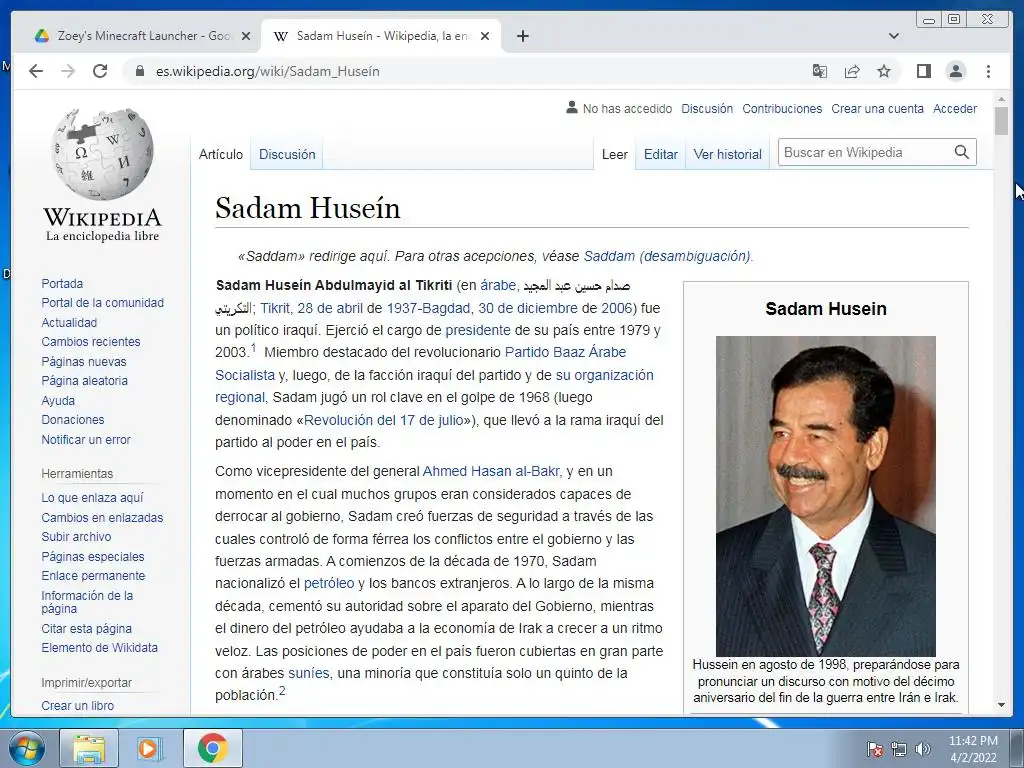Open Página aleatoria
Viewport: 1024px width, 768px height.
(84, 380)
